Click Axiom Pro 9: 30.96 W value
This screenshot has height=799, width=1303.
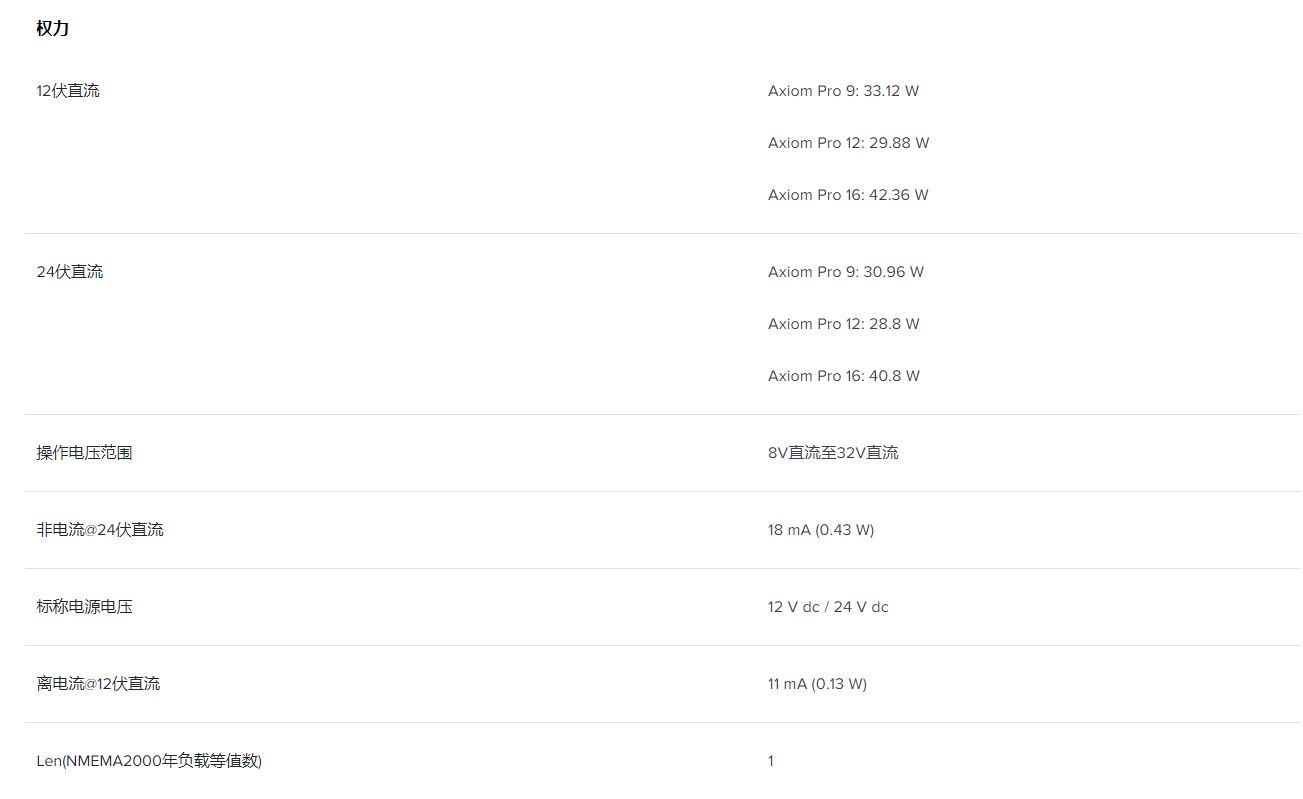(846, 272)
